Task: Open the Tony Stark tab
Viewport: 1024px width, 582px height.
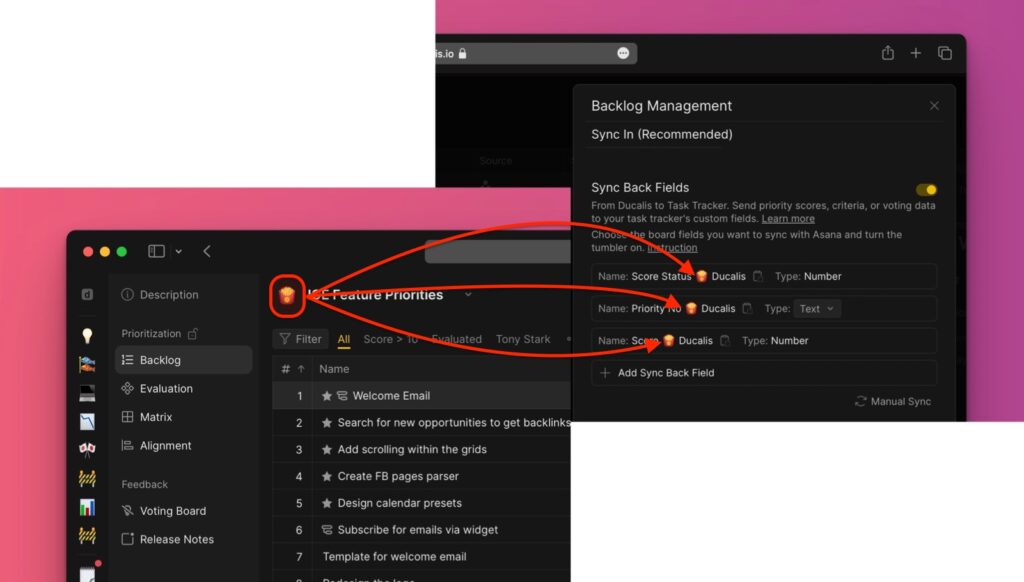Action: (x=523, y=339)
